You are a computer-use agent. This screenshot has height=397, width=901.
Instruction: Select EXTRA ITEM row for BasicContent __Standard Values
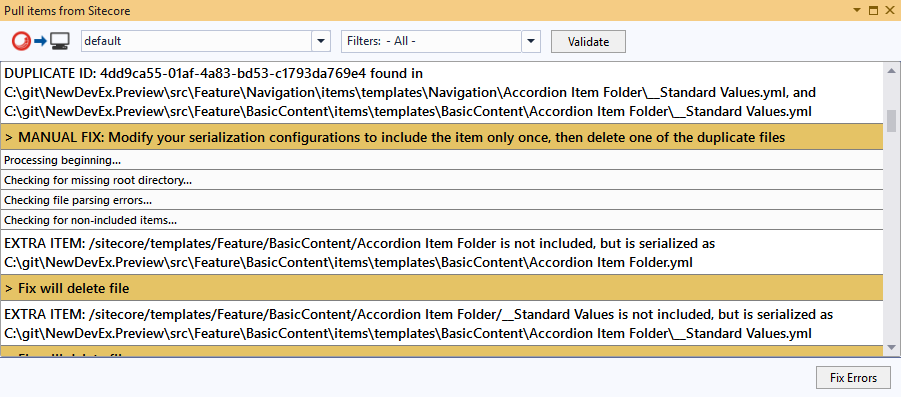[x=442, y=323]
